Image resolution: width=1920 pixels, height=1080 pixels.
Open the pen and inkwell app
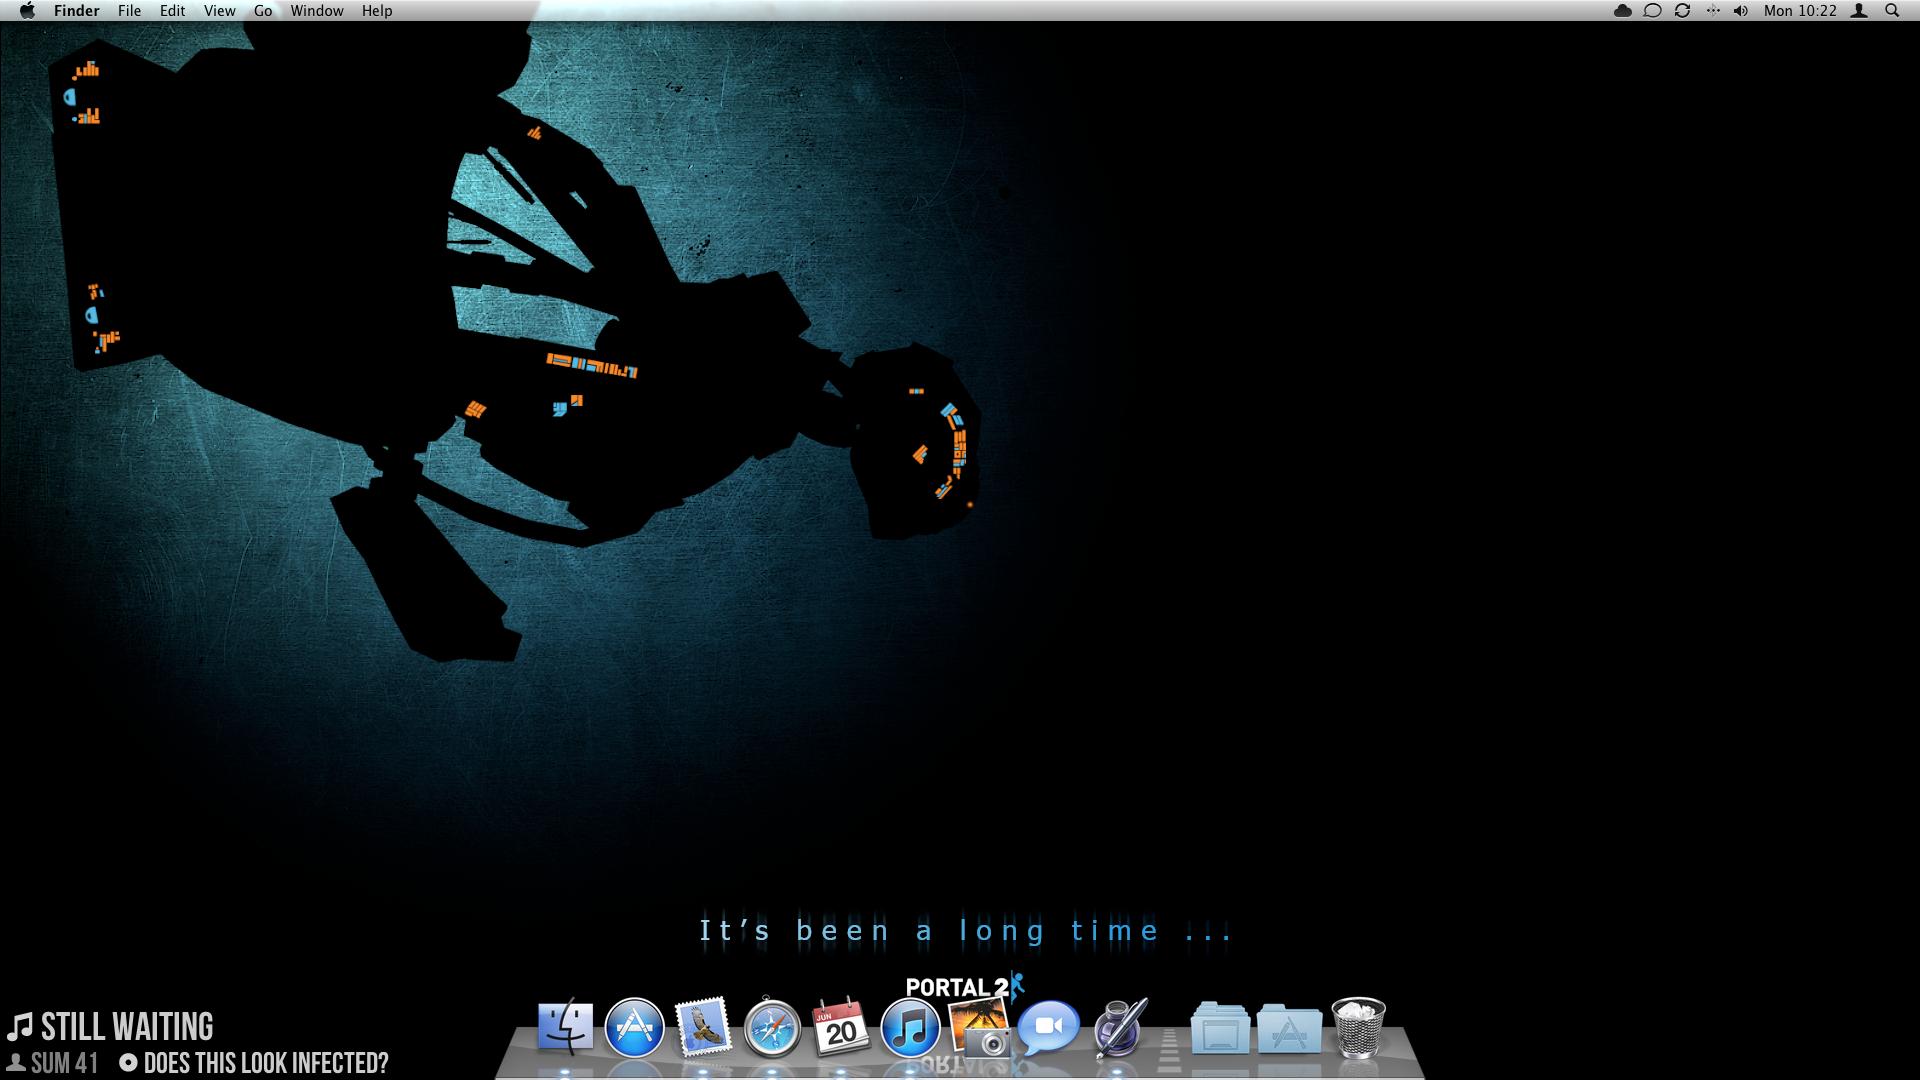[x=1118, y=1028]
